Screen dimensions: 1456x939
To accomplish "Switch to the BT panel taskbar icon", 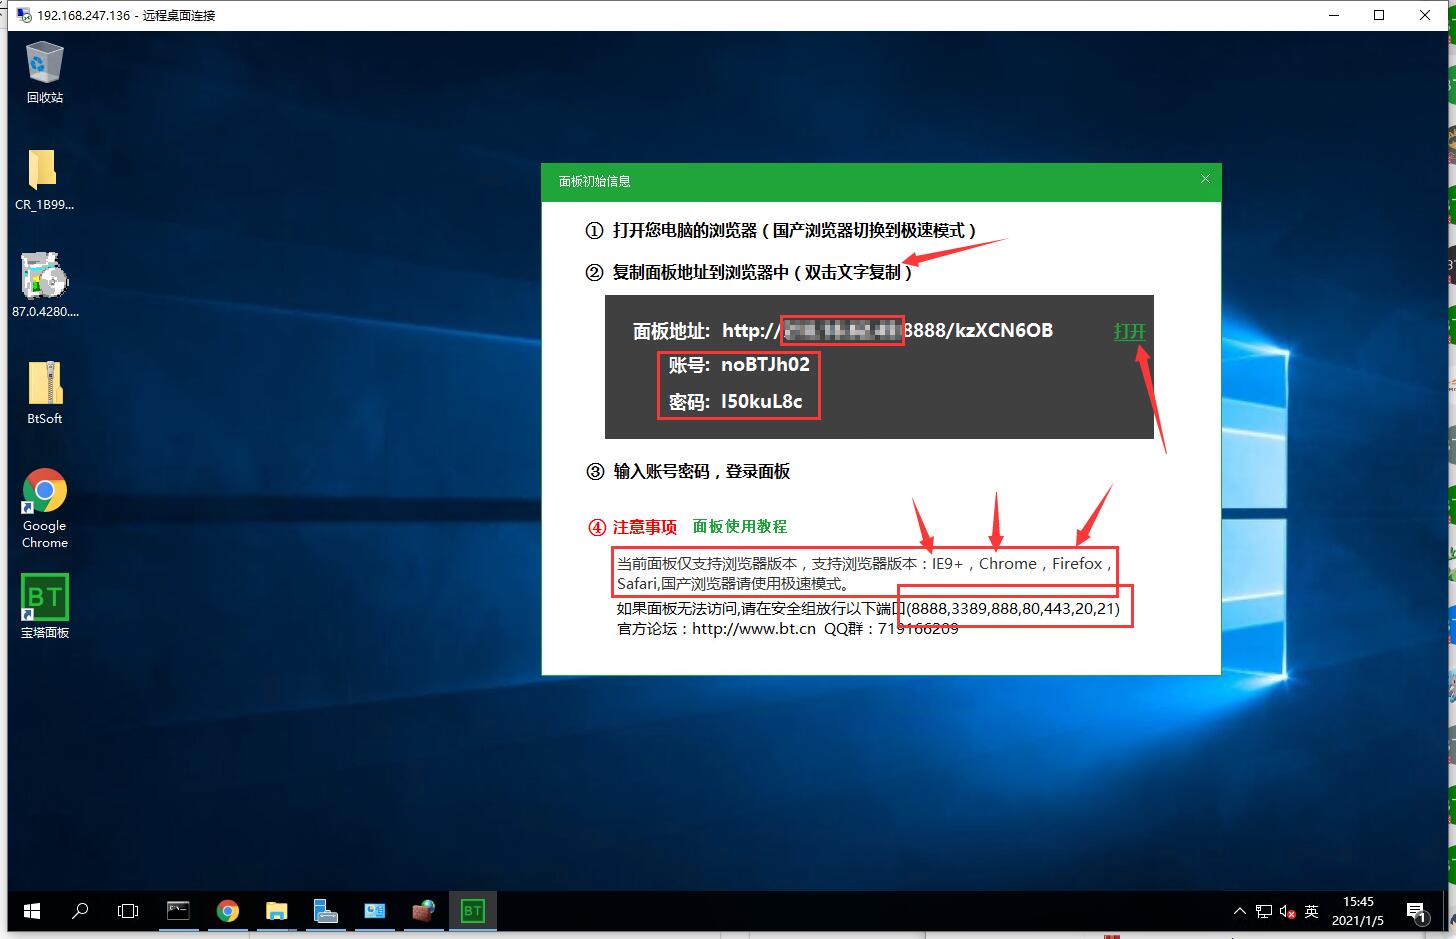I will pyautogui.click(x=473, y=911).
